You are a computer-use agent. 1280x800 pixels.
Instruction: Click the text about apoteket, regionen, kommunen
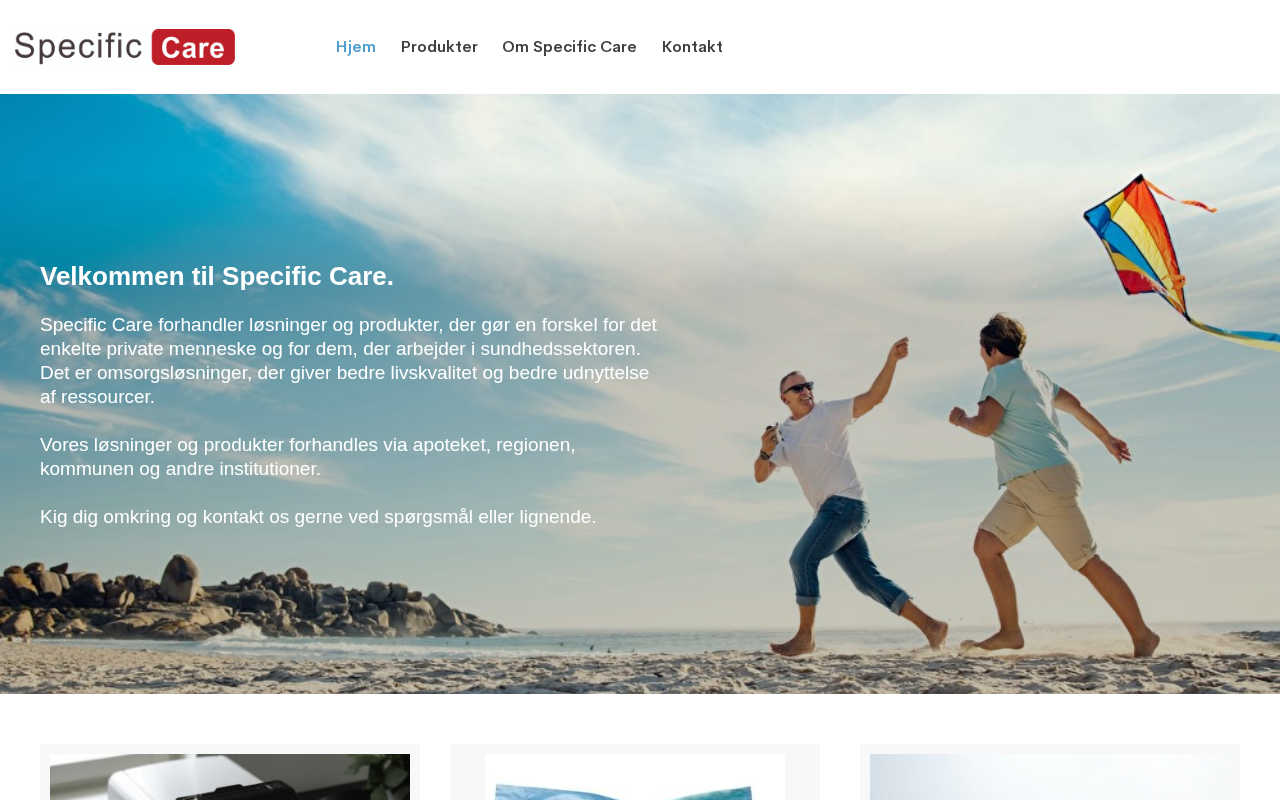tap(308, 457)
